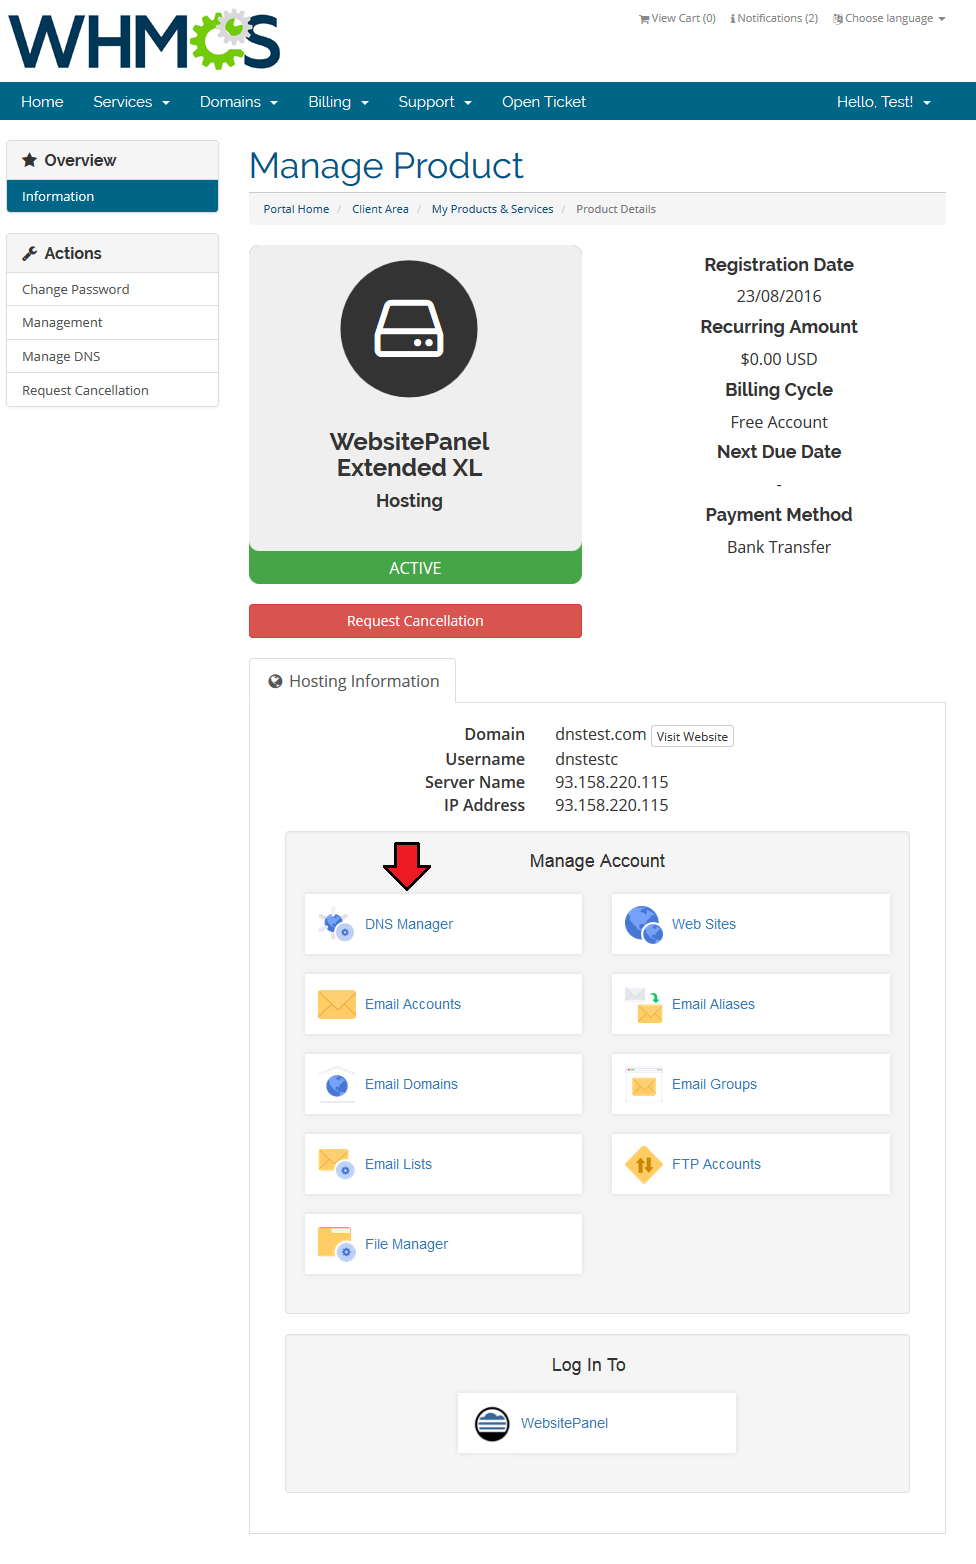
Task: Click the language selector icon
Action: pyautogui.click(x=838, y=19)
